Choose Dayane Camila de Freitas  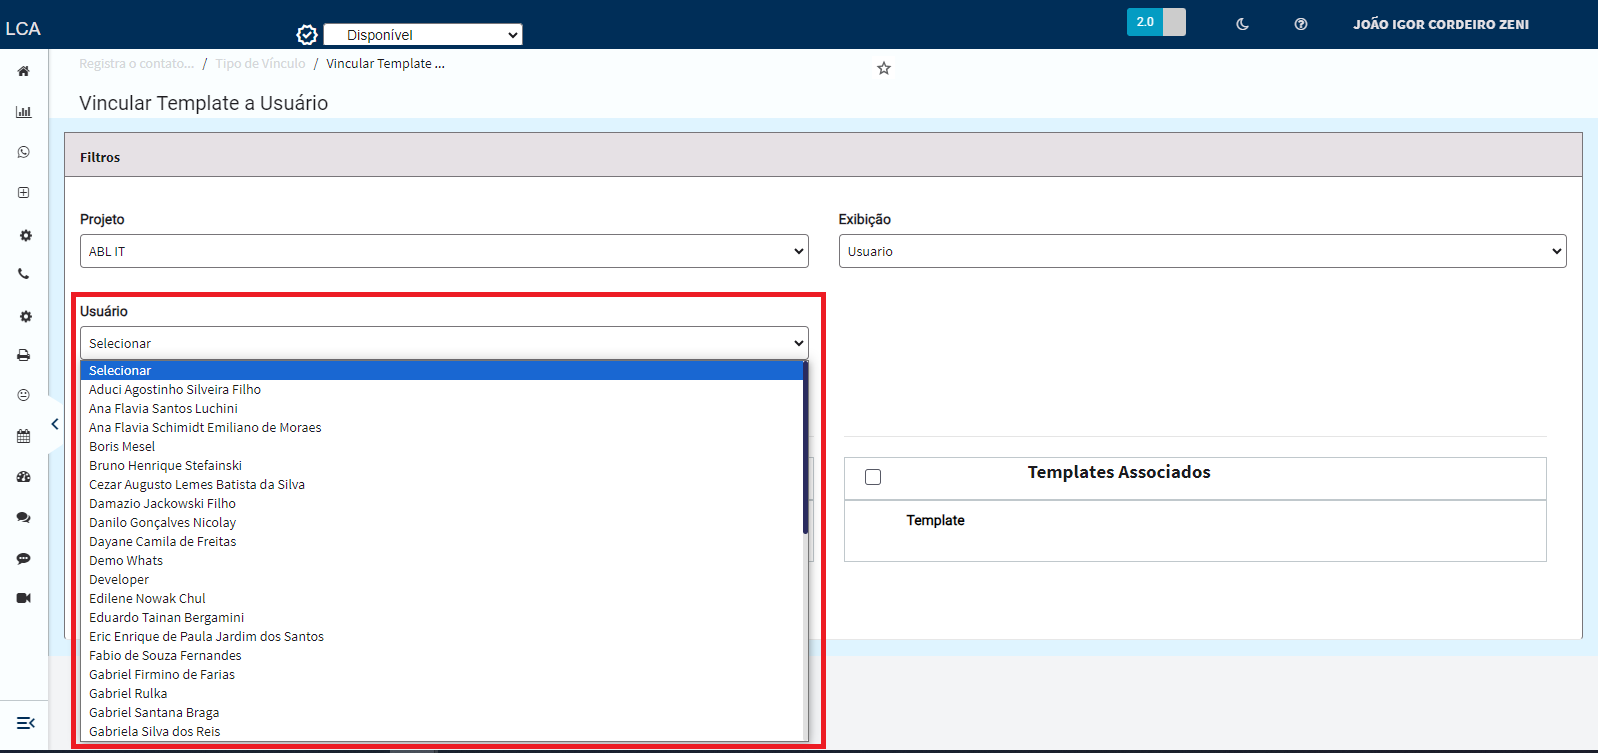click(442, 541)
